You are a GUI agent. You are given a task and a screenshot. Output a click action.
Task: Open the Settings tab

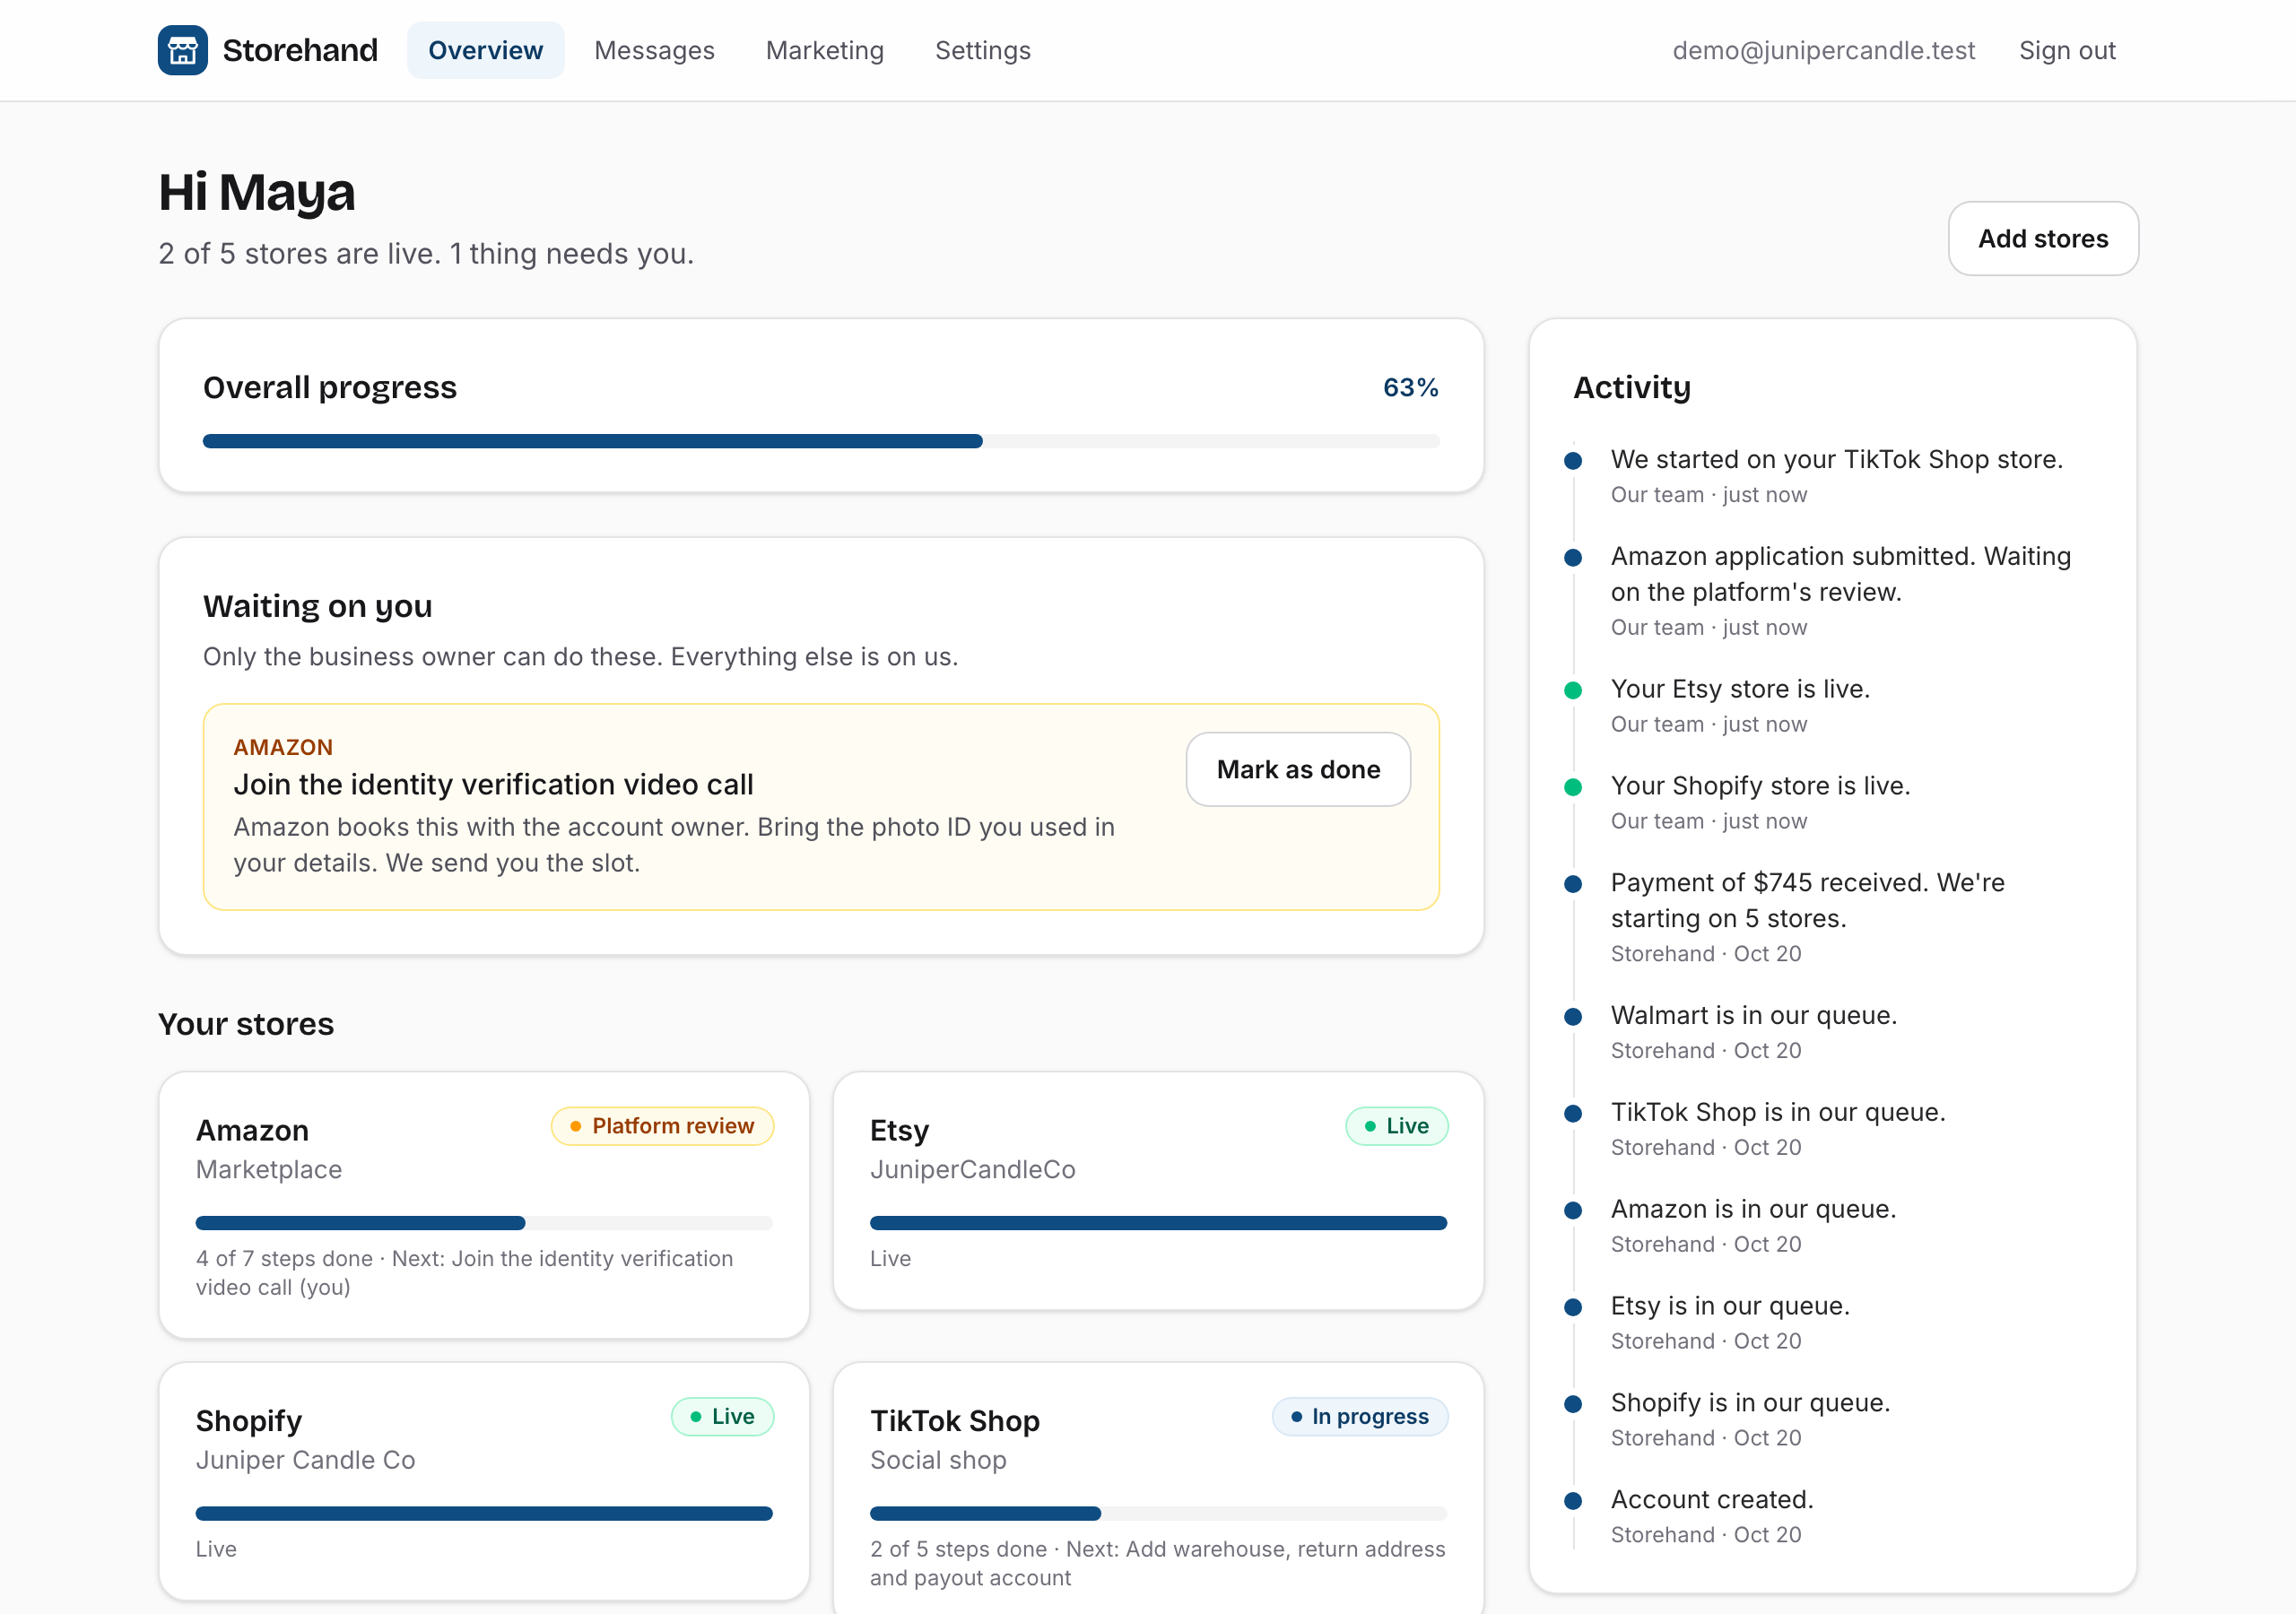coord(982,50)
